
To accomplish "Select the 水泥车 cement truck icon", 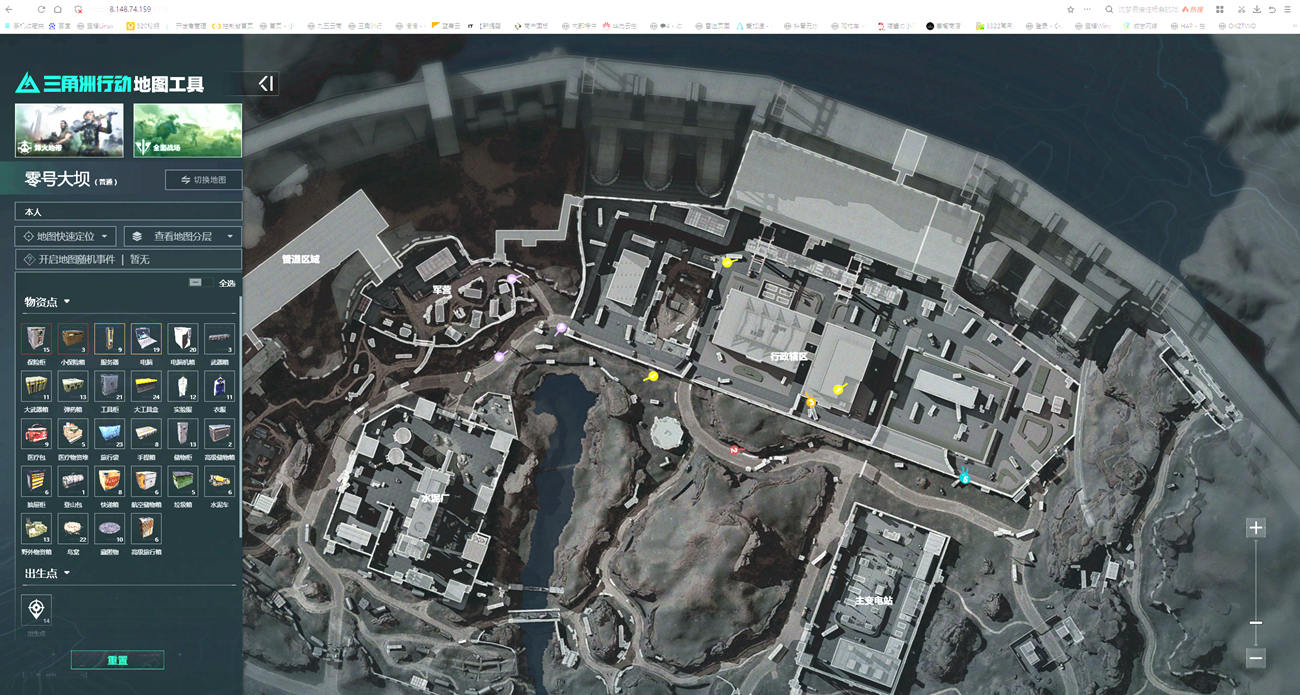I will click(x=219, y=481).
